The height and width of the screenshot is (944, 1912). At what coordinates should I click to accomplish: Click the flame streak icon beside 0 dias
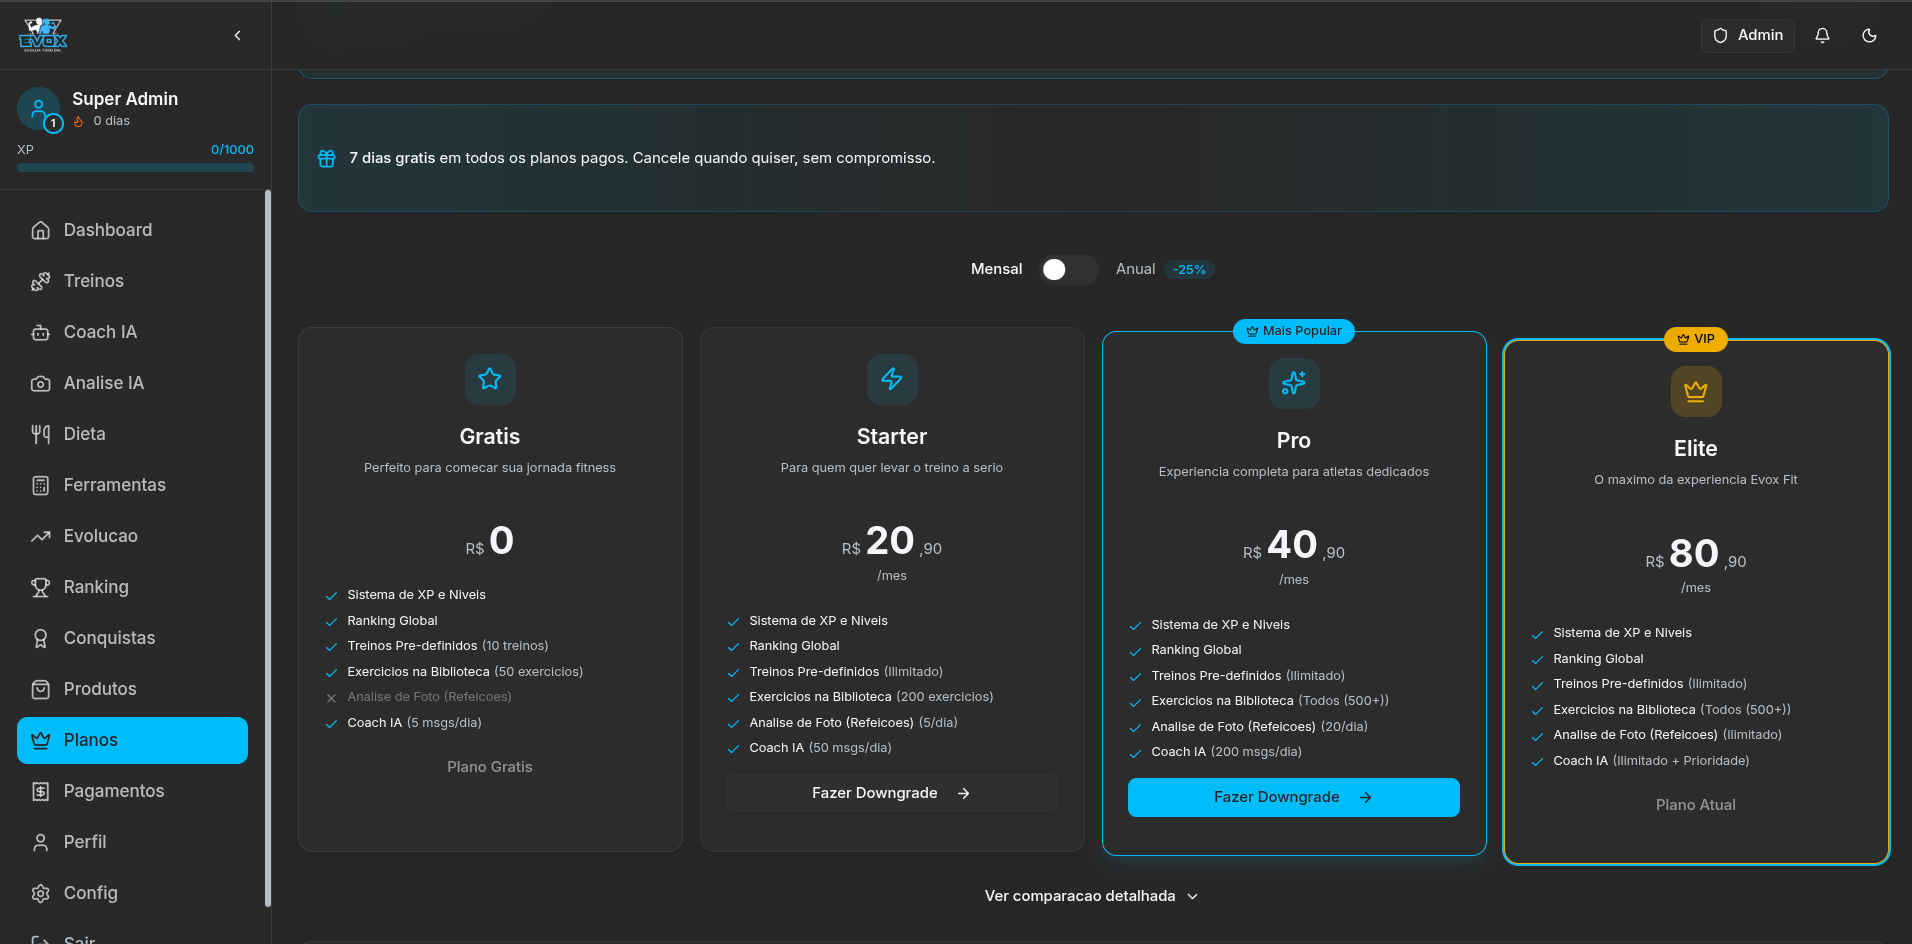click(x=79, y=121)
